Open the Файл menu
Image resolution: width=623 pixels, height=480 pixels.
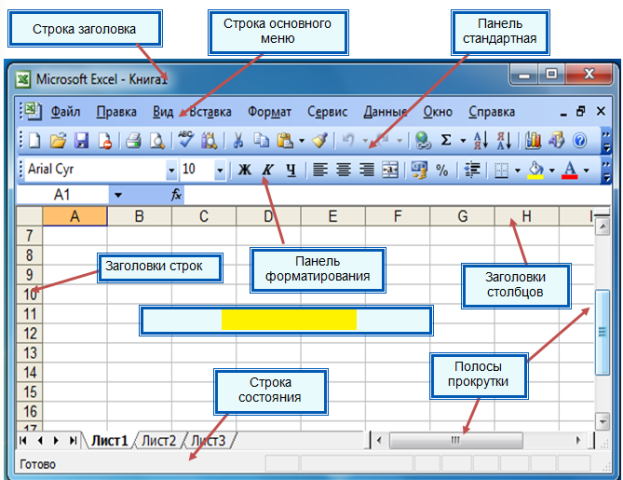[x=66, y=112]
